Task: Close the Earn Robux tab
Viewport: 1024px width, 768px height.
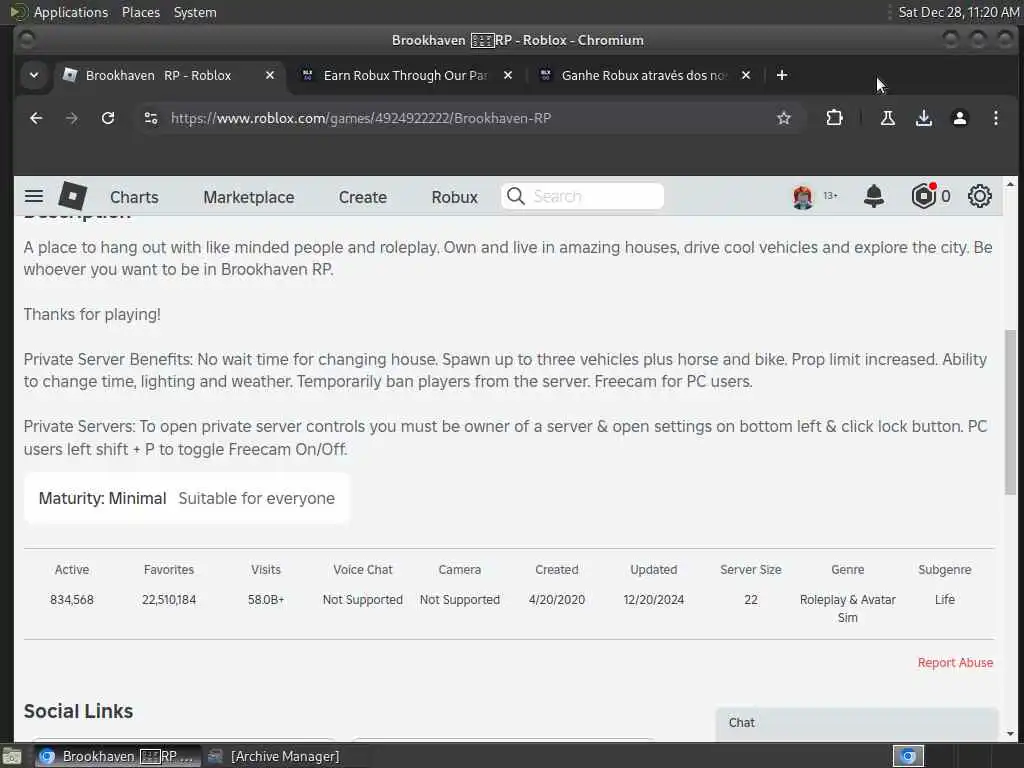Action: pos(507,75)
